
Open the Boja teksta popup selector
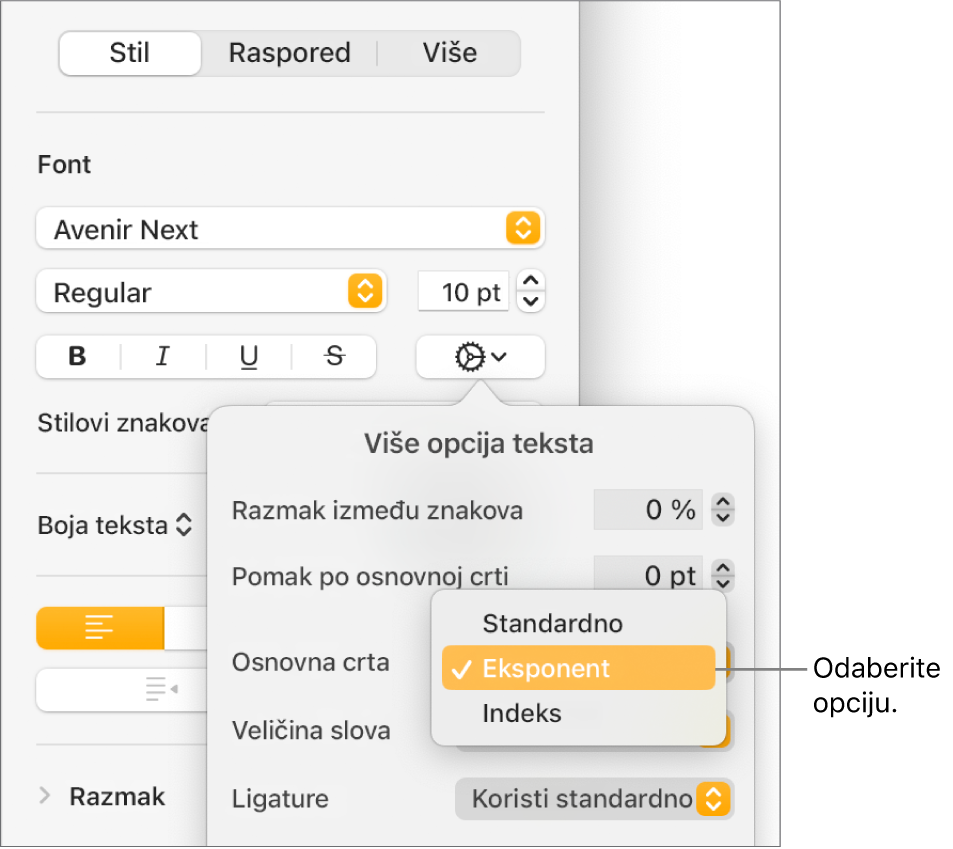tap(114, 526)
